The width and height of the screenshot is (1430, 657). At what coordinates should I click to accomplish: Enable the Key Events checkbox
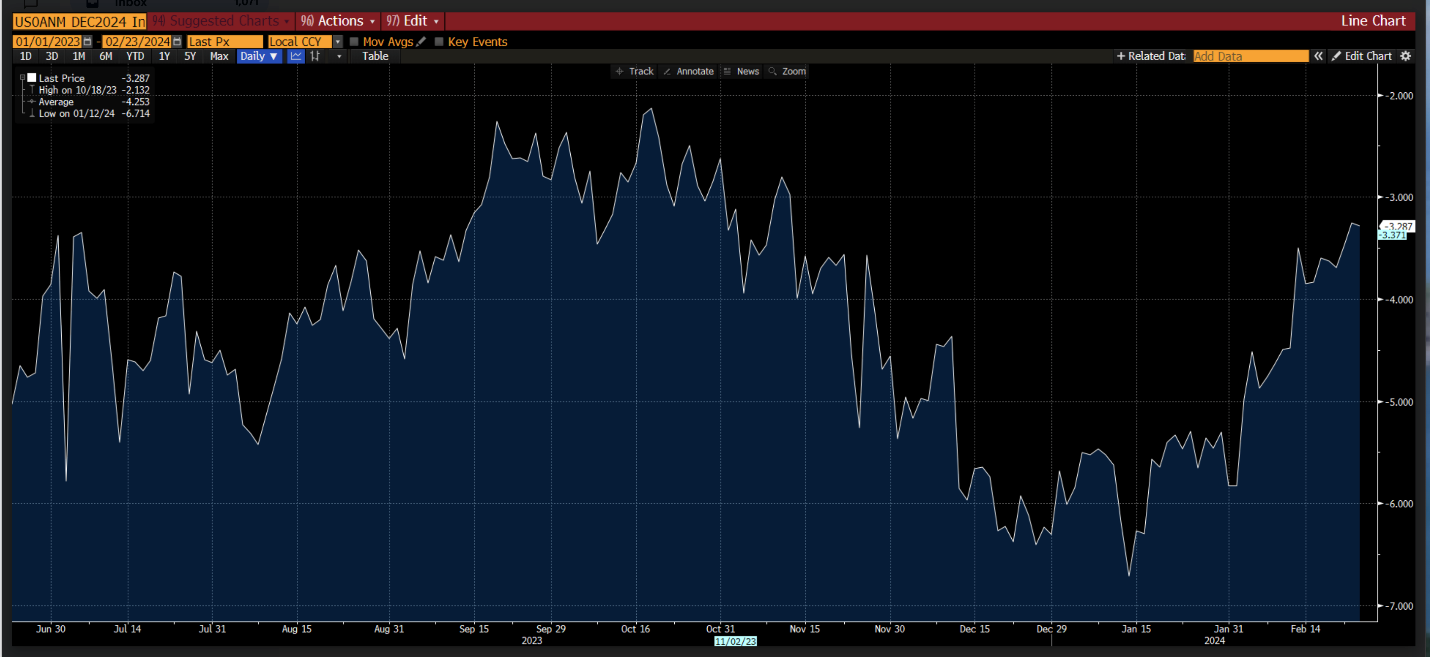(x=439, y=42)
